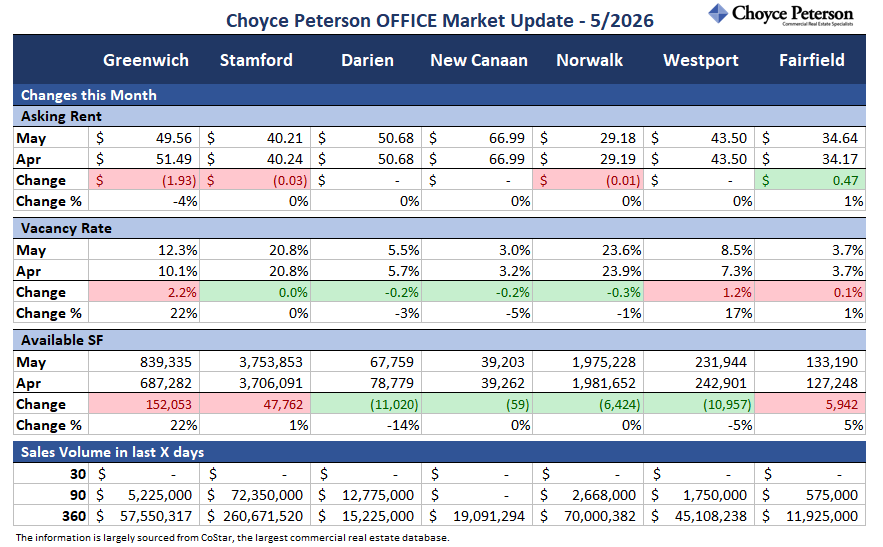This screenshot has height=547, width=883.
Task: Click Greenwich asking rent change (1.93)
Action: click(x=179, y=181)
